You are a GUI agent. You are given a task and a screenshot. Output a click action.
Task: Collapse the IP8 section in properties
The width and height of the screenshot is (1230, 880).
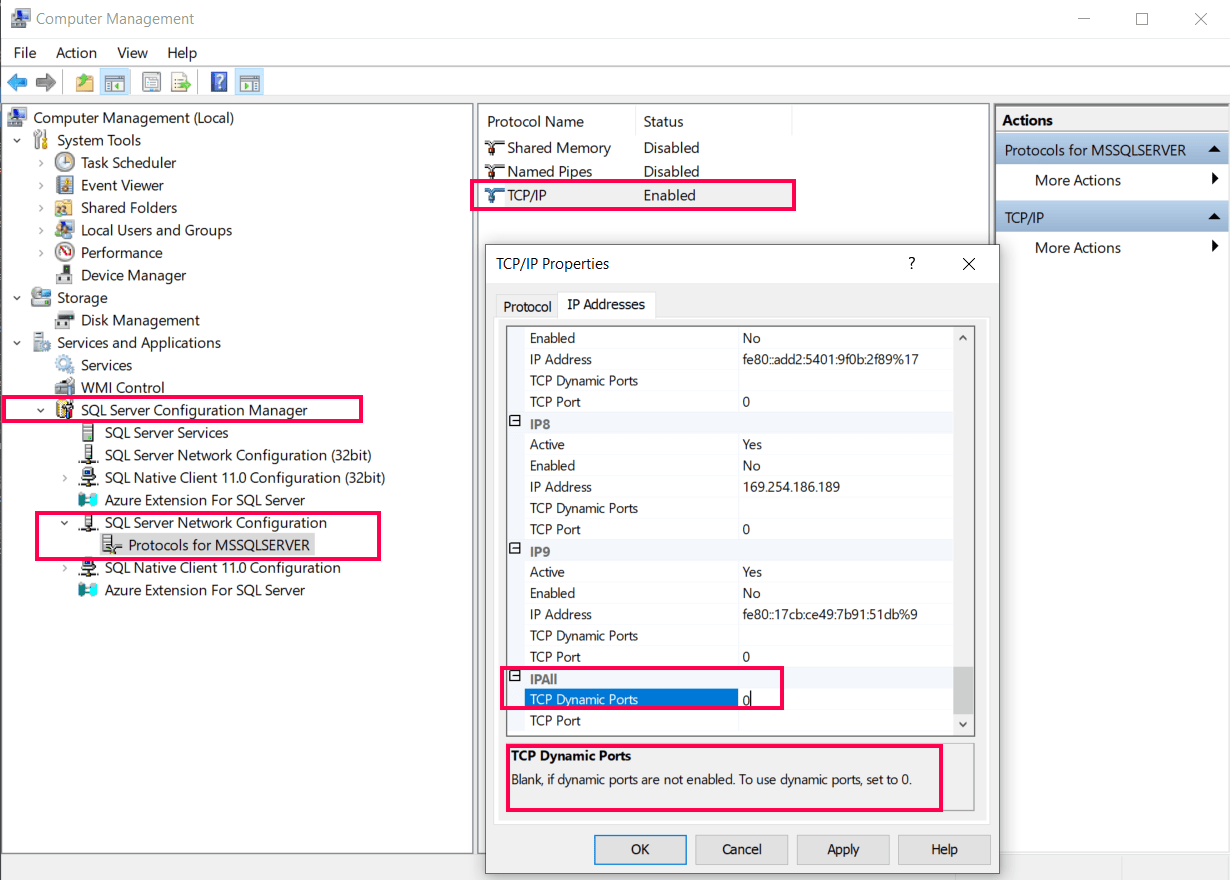[x=515, y=422]
